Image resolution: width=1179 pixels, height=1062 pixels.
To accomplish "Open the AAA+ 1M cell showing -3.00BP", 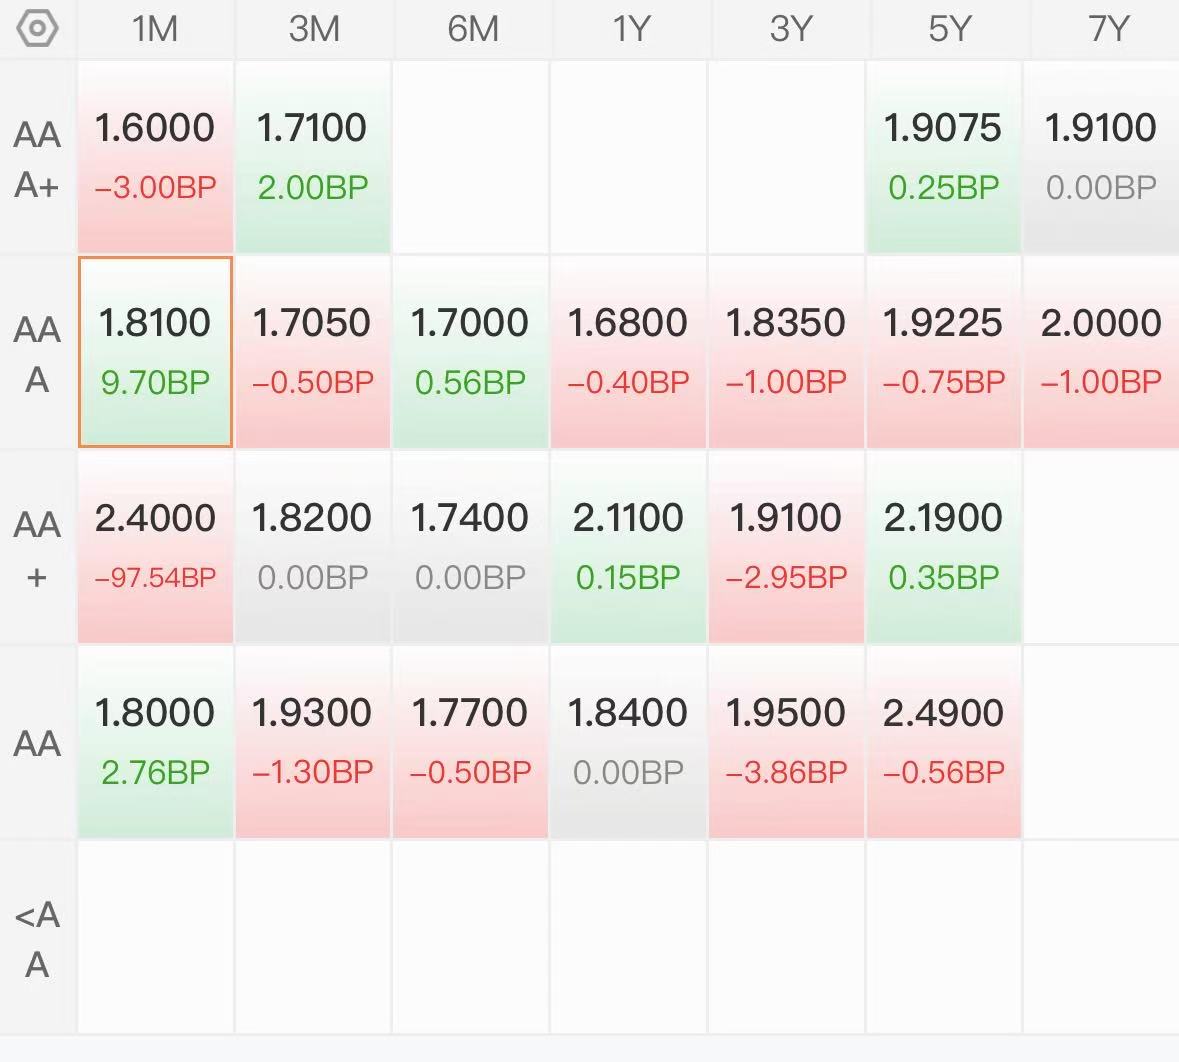I will [156, 157].
